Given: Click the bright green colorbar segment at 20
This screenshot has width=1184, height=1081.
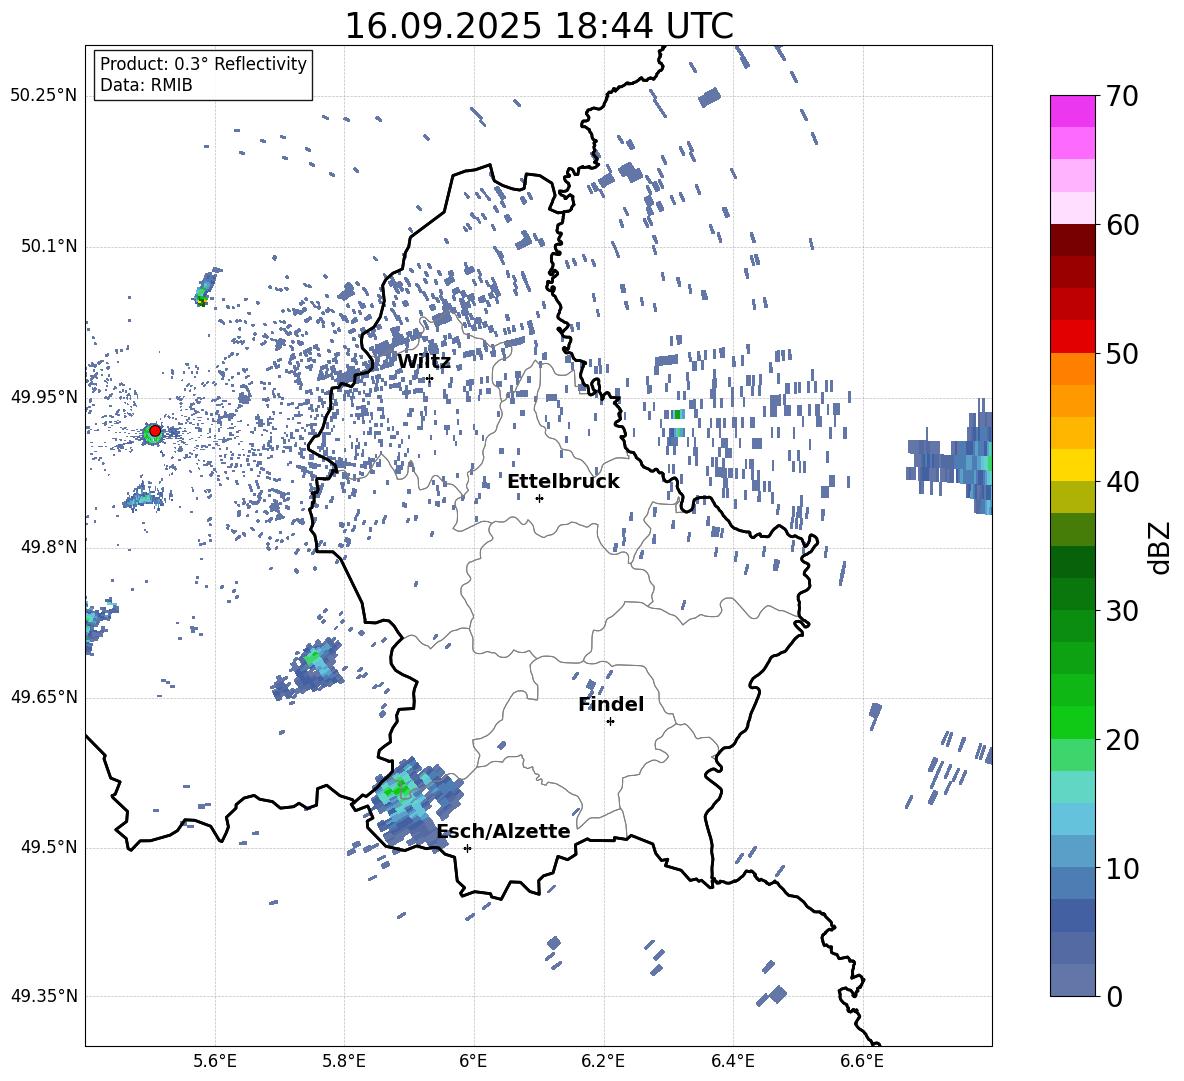Looking at the screenshot, I should tap(1072, 722).
